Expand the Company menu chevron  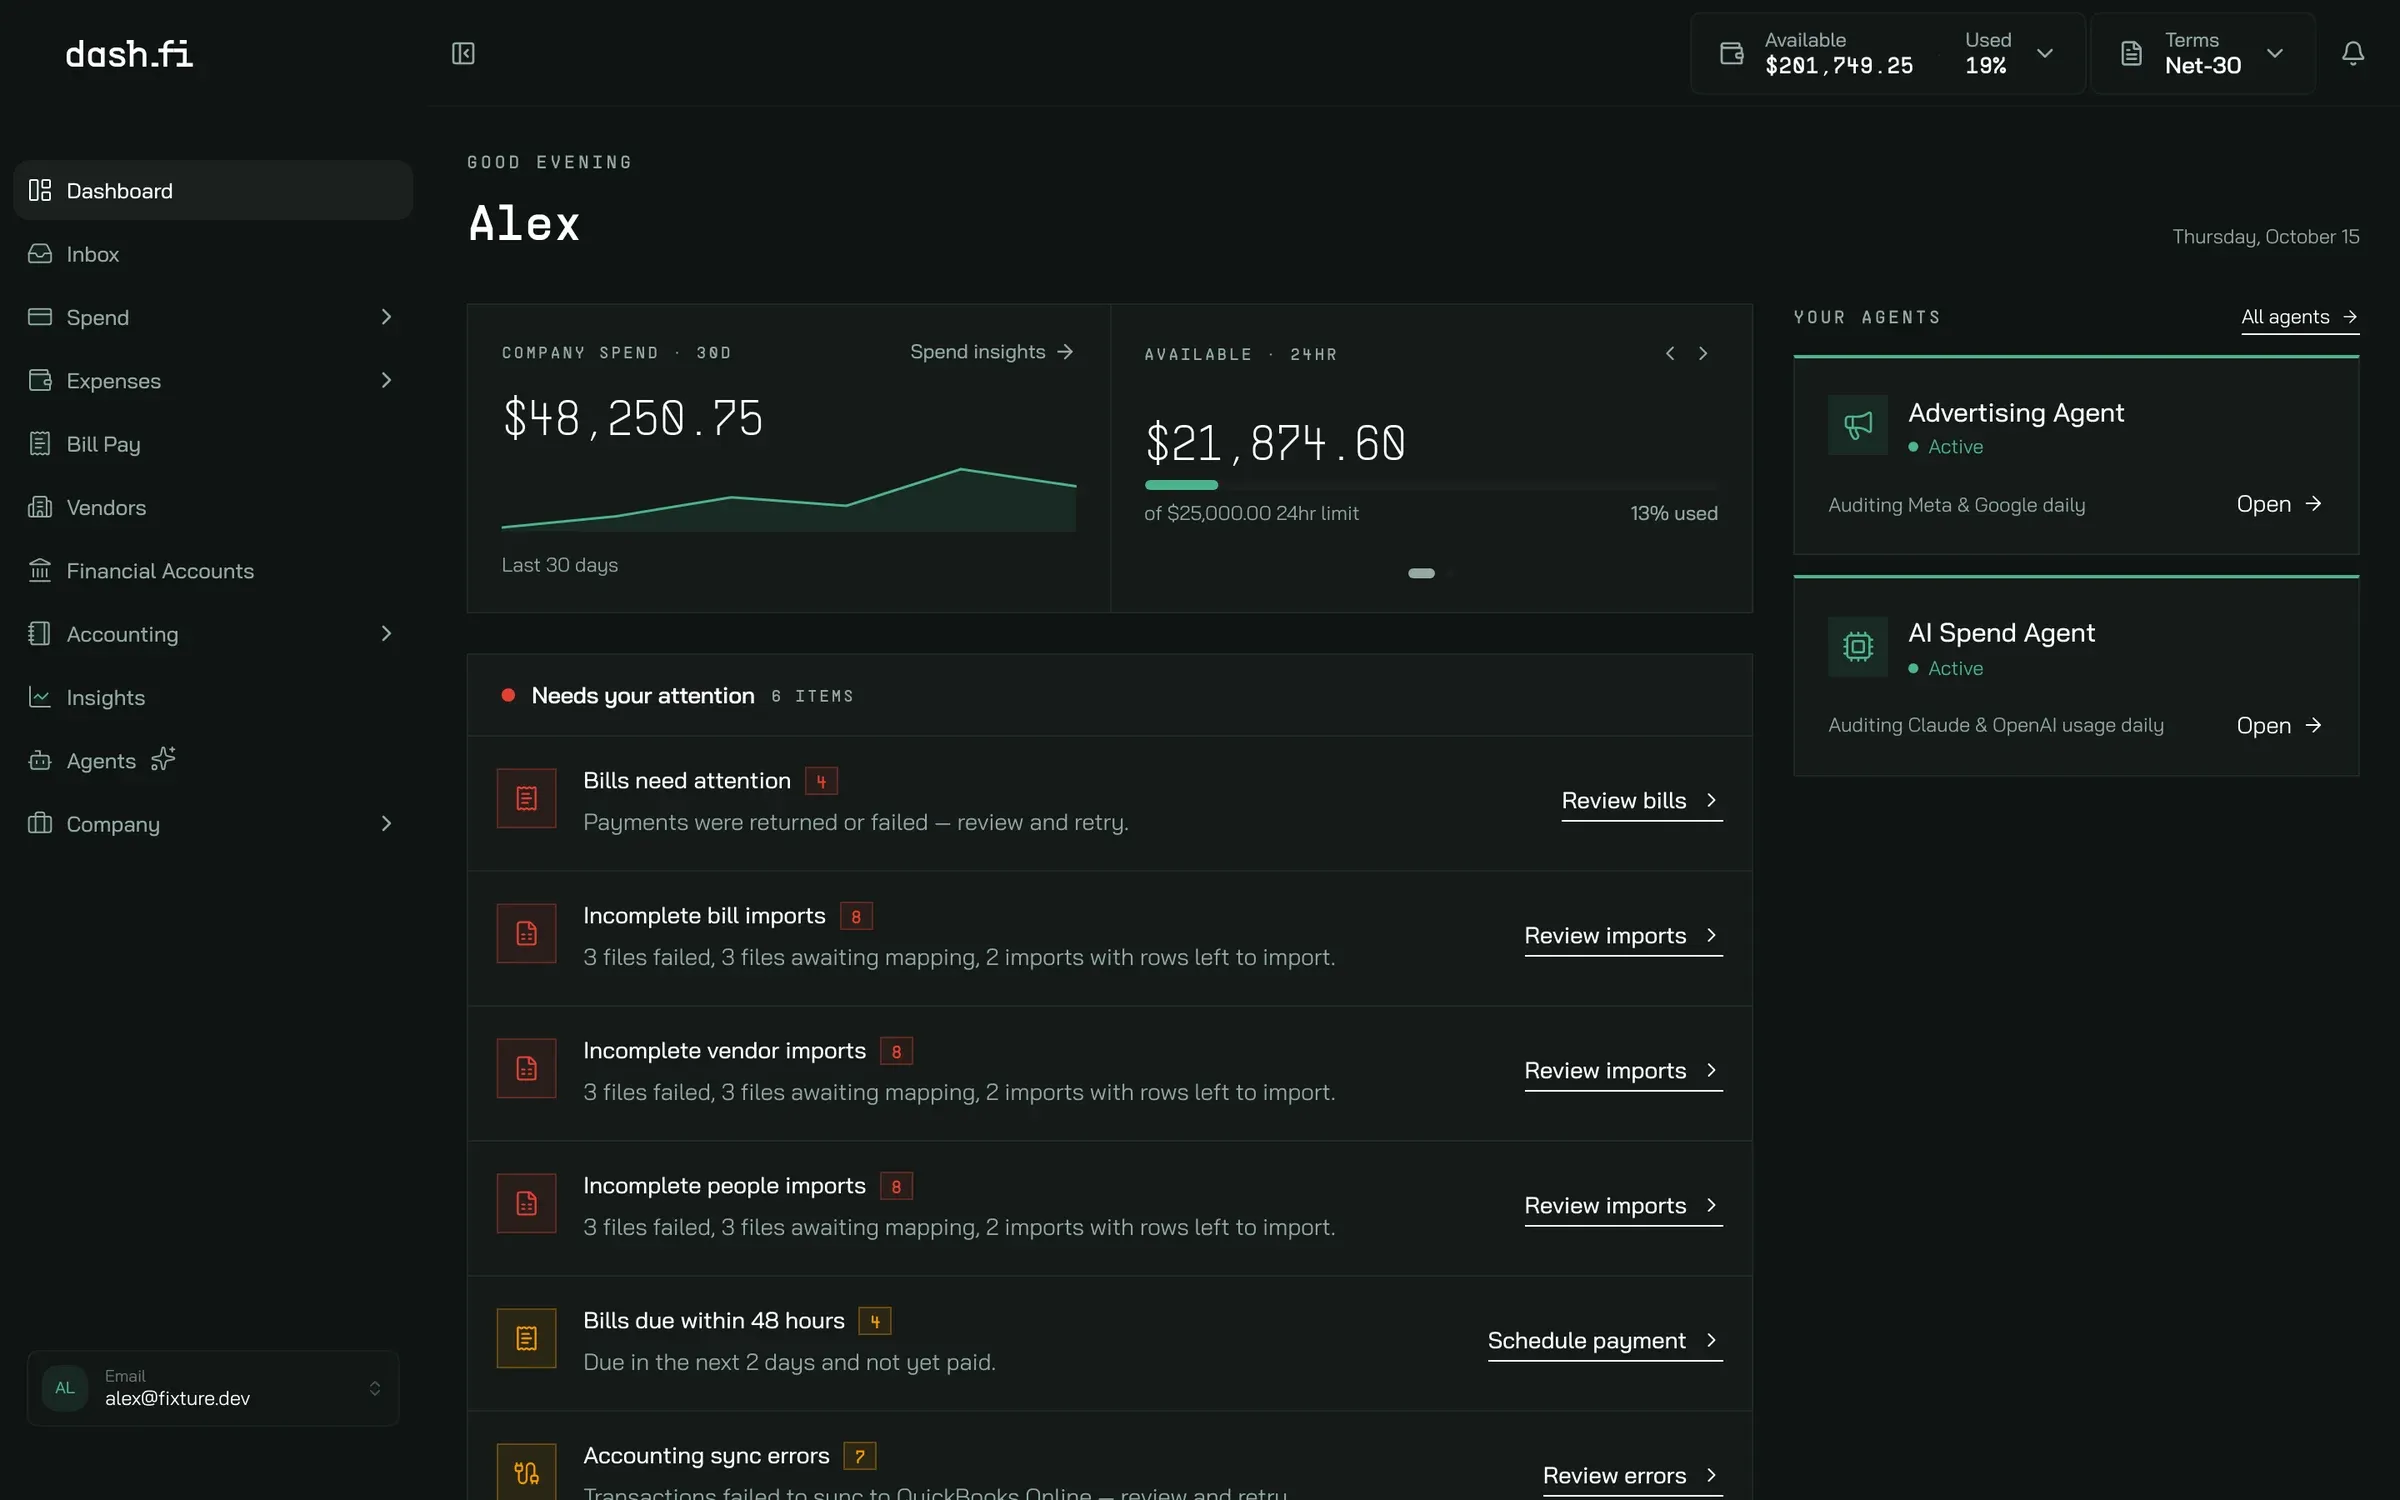(386, 823)
